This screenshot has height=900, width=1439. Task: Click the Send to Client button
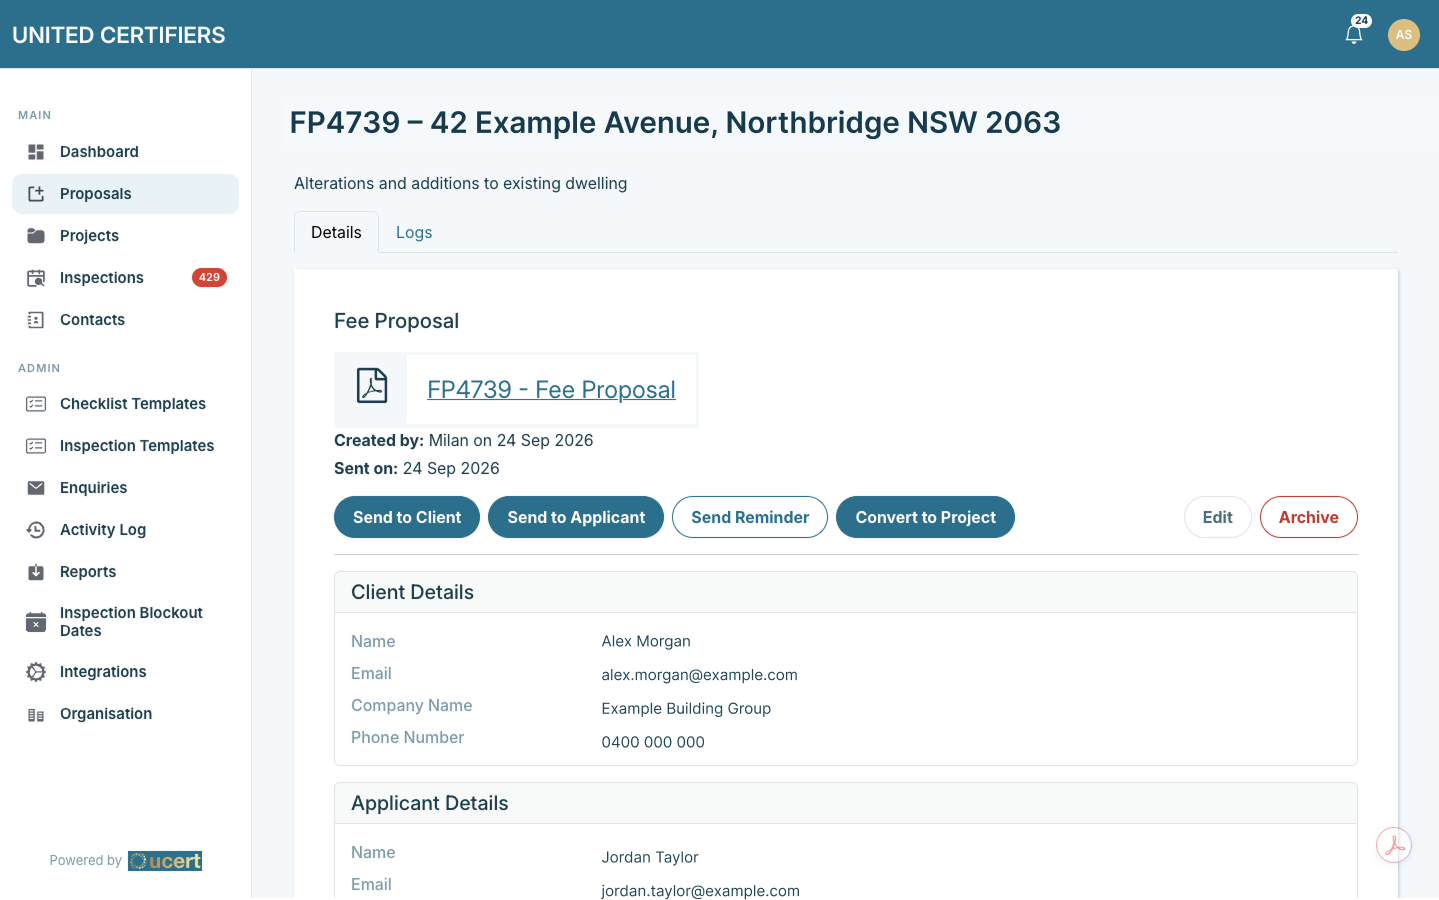pos(407,517)
